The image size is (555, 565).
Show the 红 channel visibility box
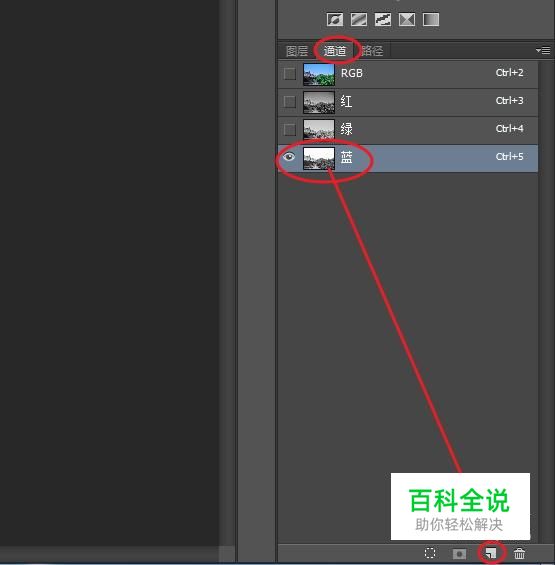click(290, 102)
